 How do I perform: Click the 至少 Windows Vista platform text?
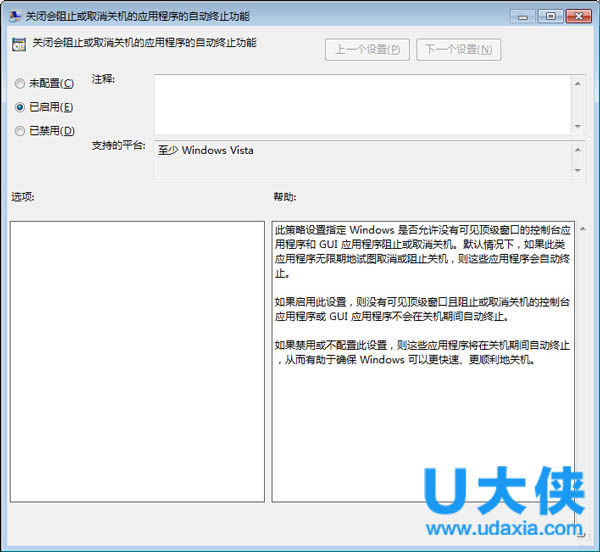(x=218, y=151)
